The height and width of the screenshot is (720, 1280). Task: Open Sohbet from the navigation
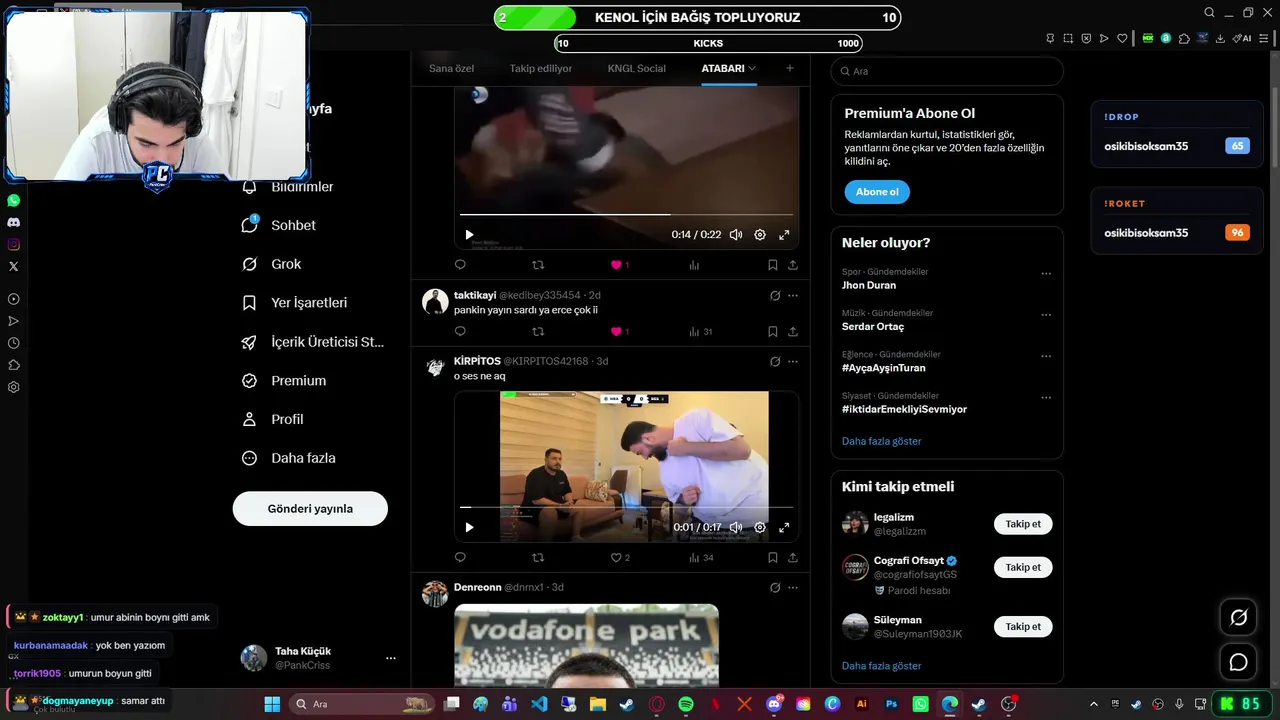pyautogui.click(x=280, y=225)
